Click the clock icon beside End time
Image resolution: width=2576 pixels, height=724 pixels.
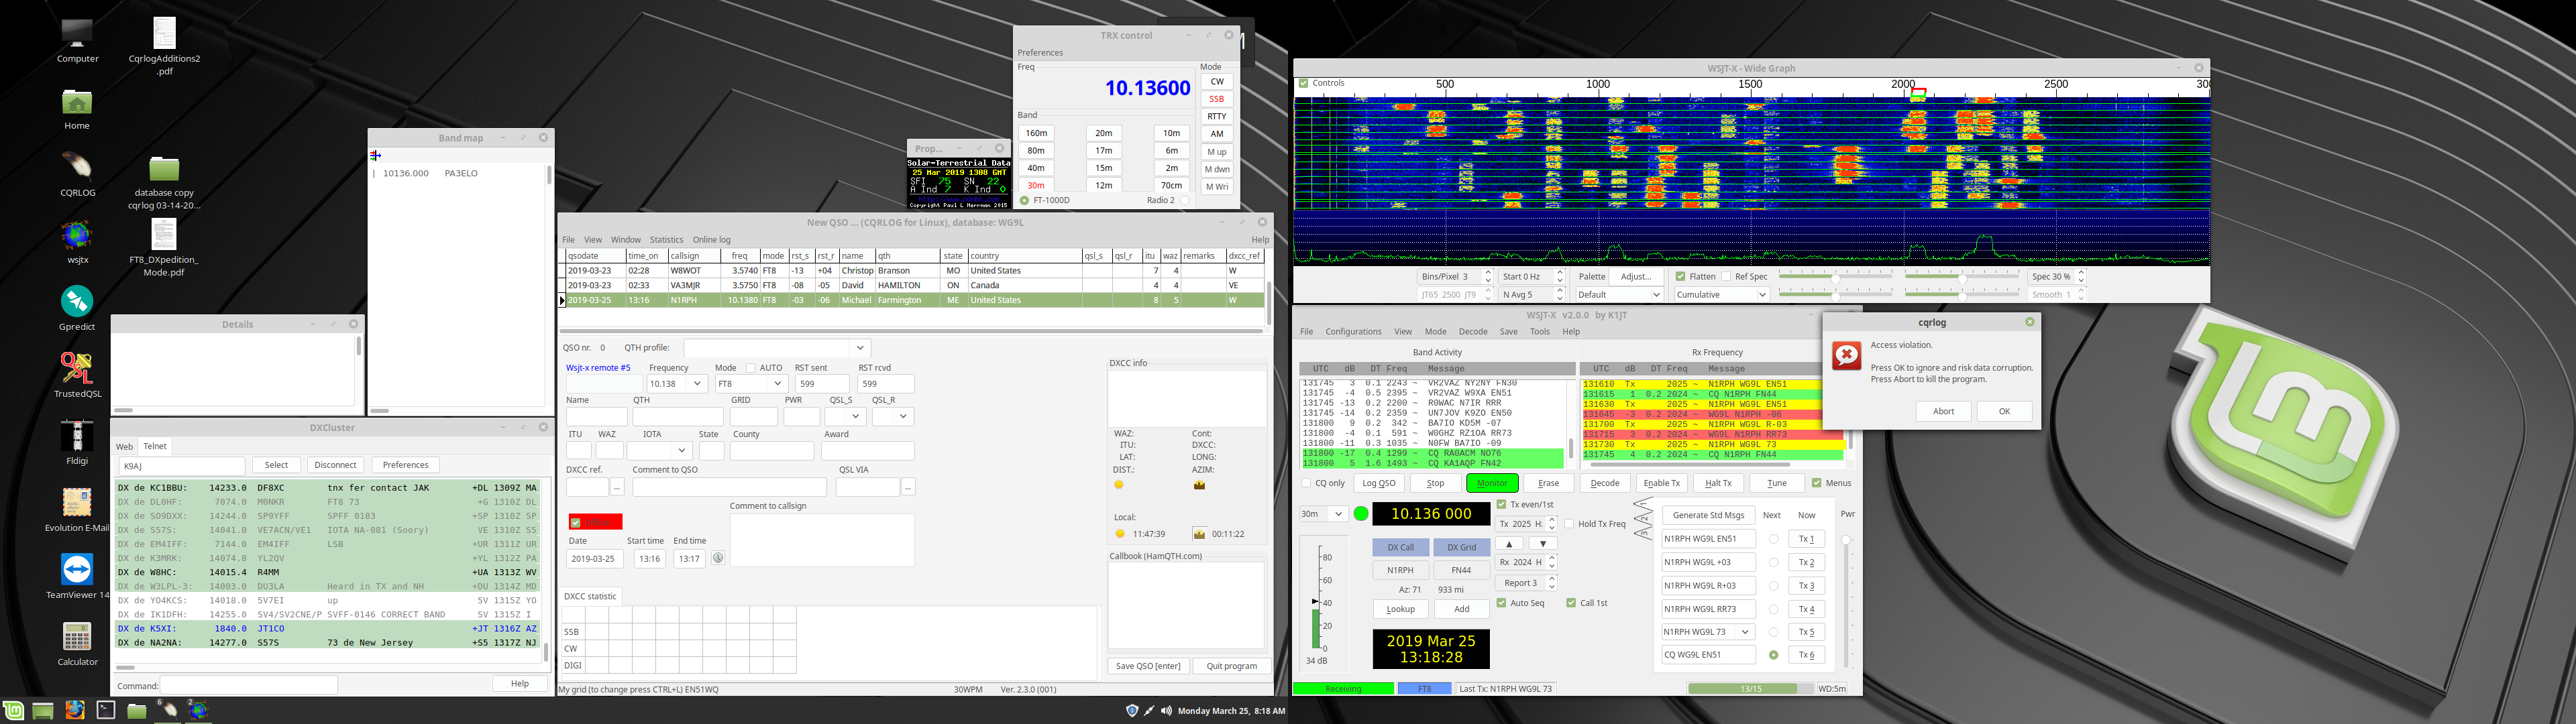[718, 558]
